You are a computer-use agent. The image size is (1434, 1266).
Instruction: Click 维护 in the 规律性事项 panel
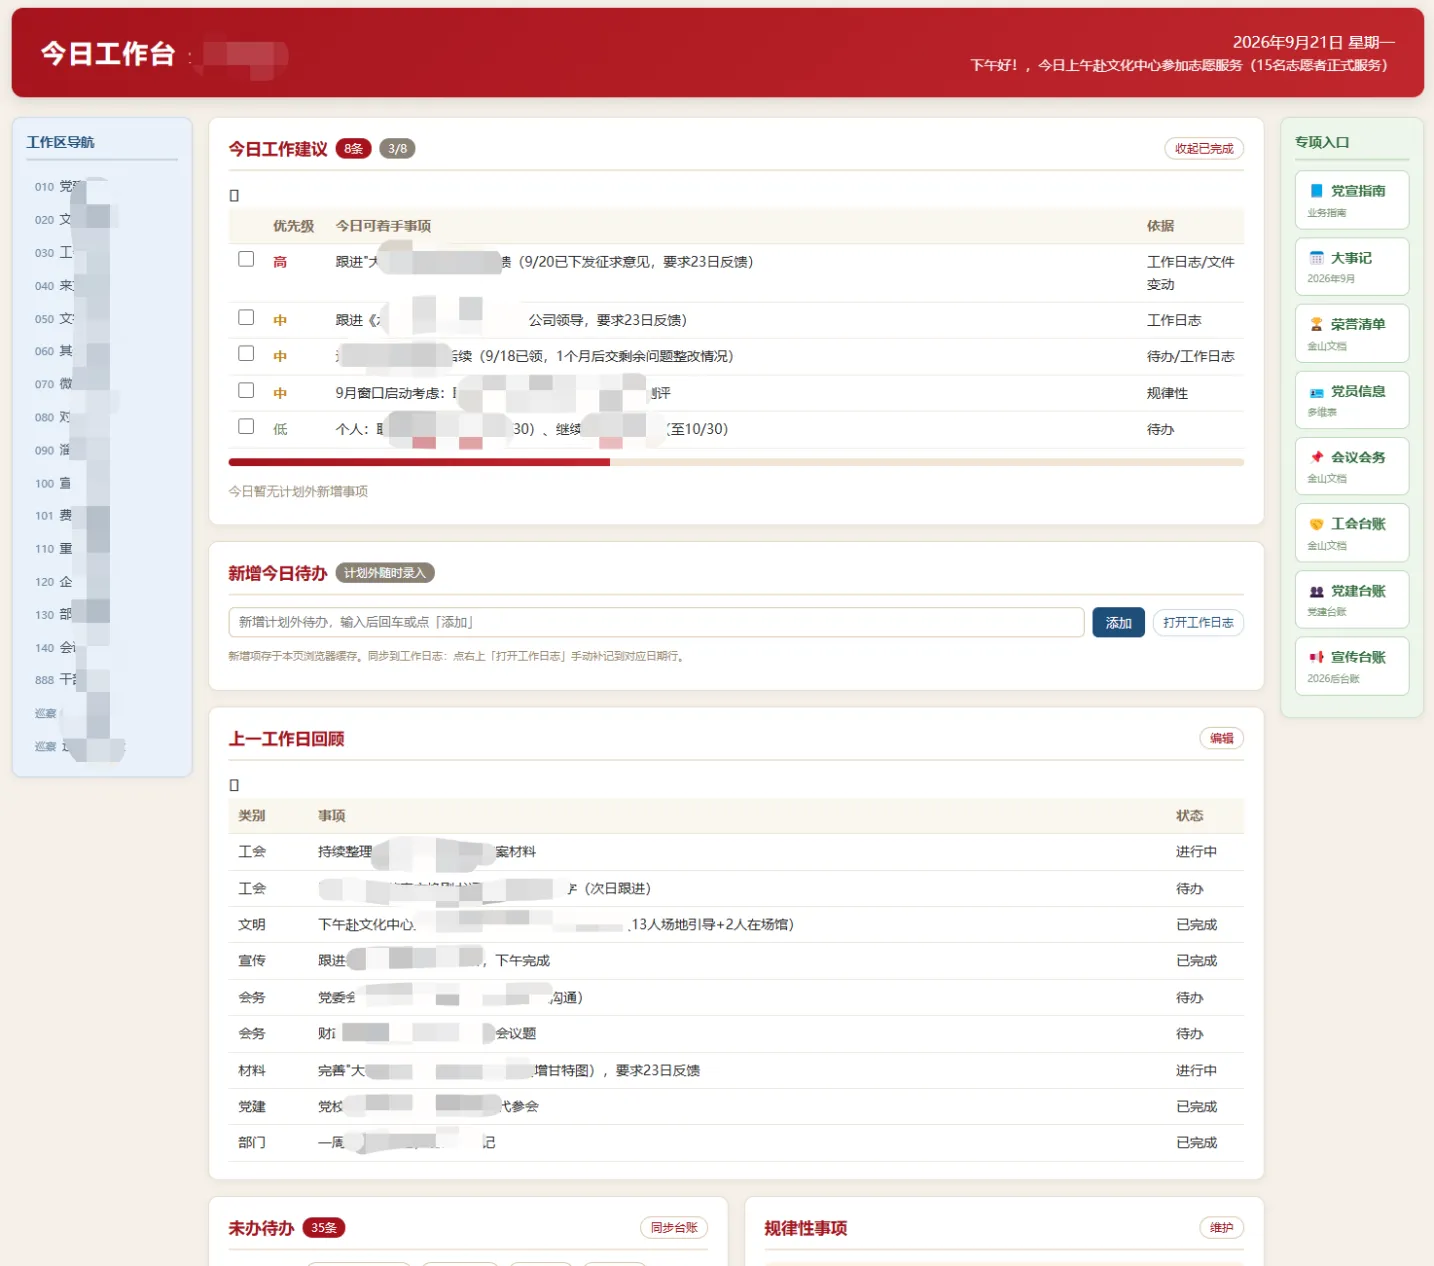coord(1221,1227)
